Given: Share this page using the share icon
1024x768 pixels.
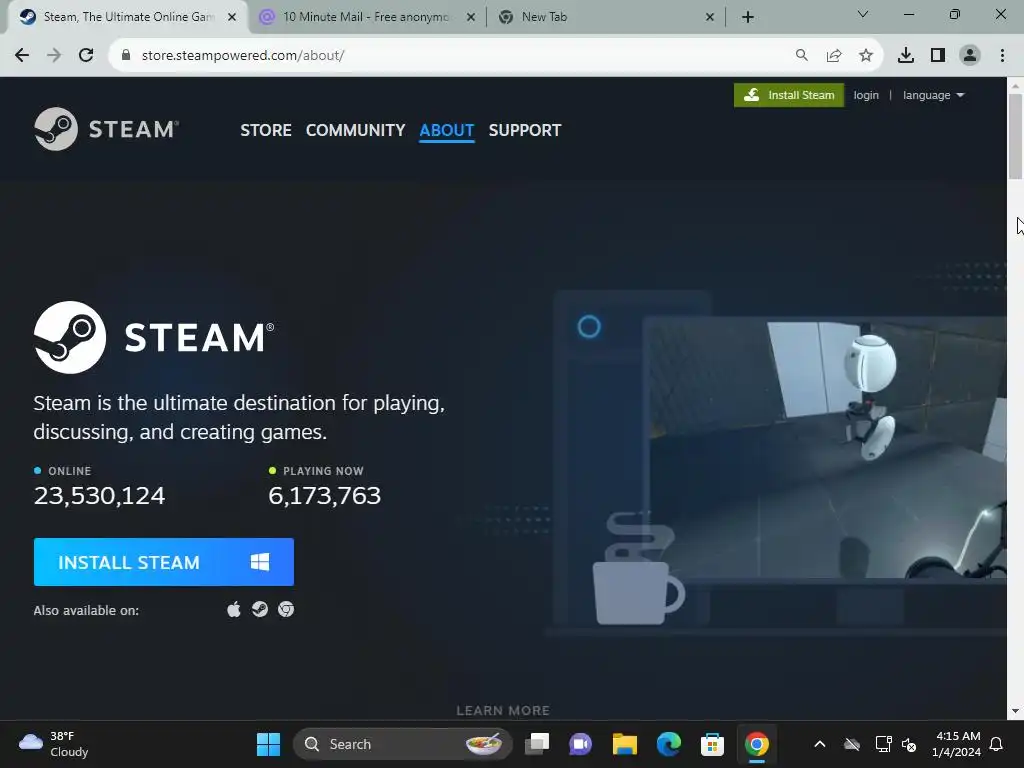Looking at the screenshot, I should point(834,56).
